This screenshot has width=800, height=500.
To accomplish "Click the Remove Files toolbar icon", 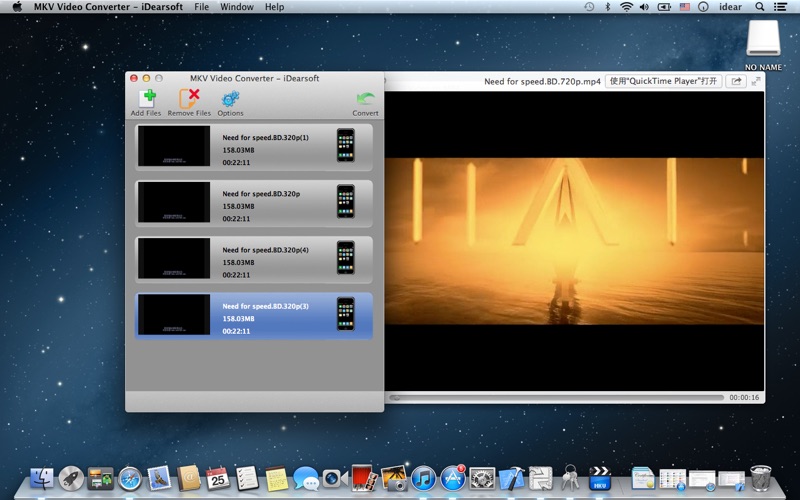I will click(x=189, y=98).
